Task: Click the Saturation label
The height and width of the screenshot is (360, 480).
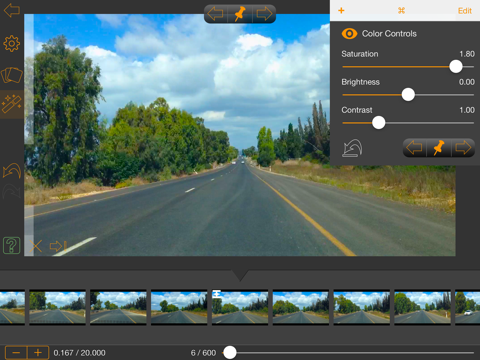Action: click(x=360, y=54)
